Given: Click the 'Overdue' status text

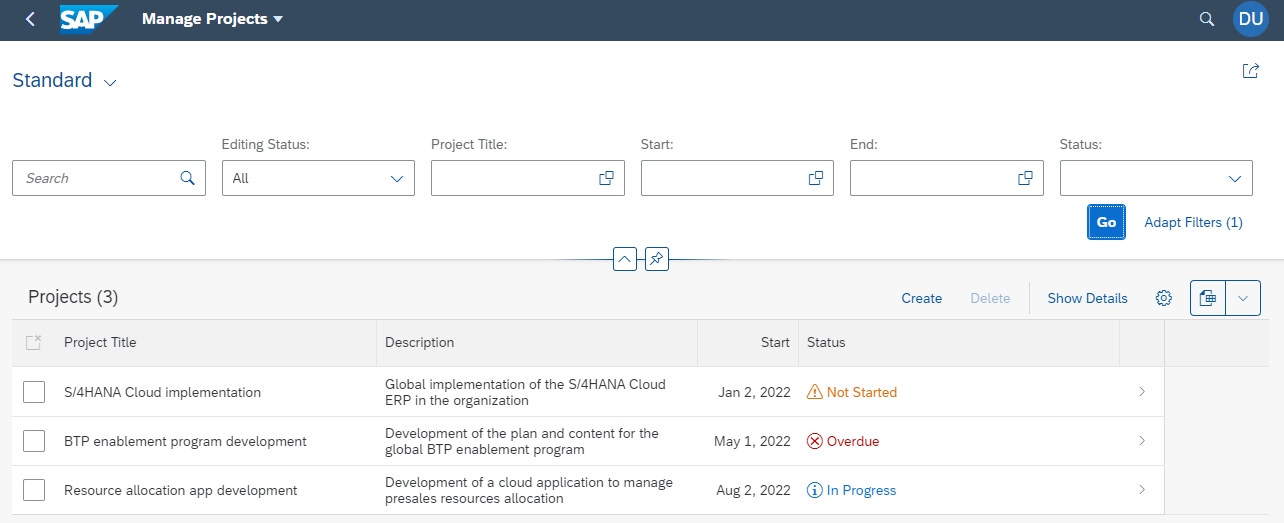Looking at the screenshot, I should [x=853, y=441].
